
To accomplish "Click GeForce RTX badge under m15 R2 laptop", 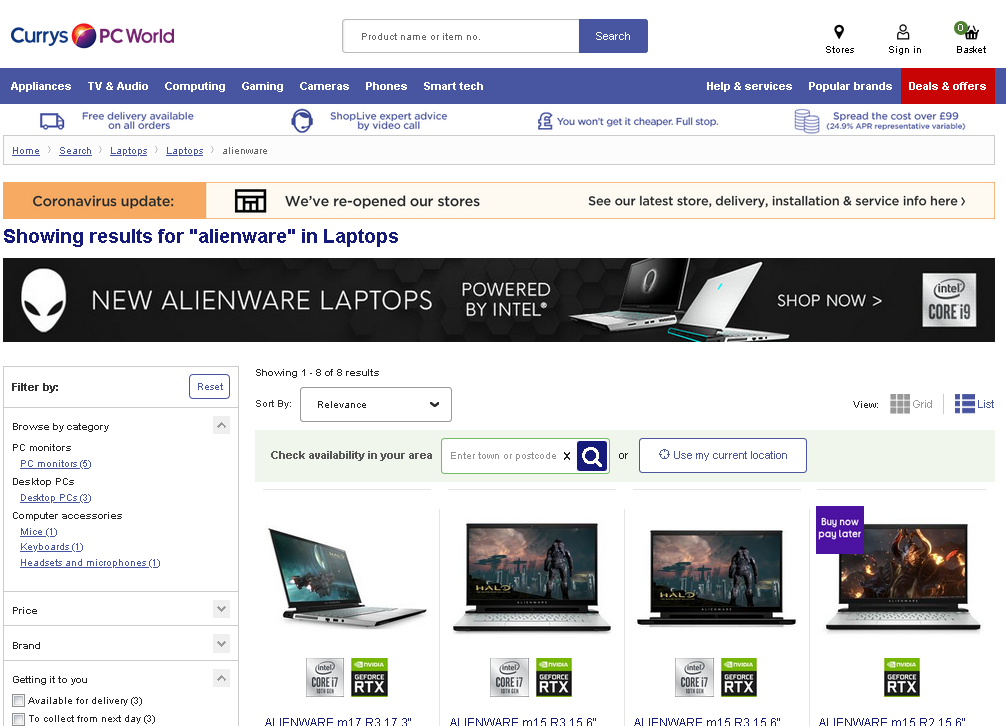I will 901,677.
